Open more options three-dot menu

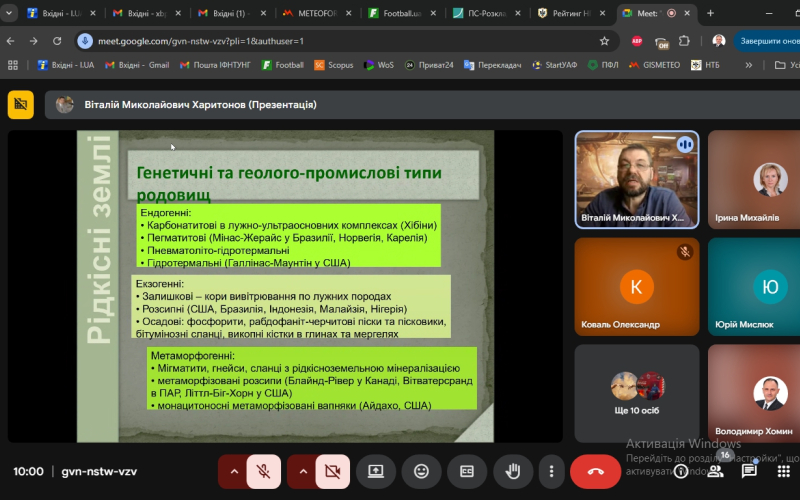point(551,471)
